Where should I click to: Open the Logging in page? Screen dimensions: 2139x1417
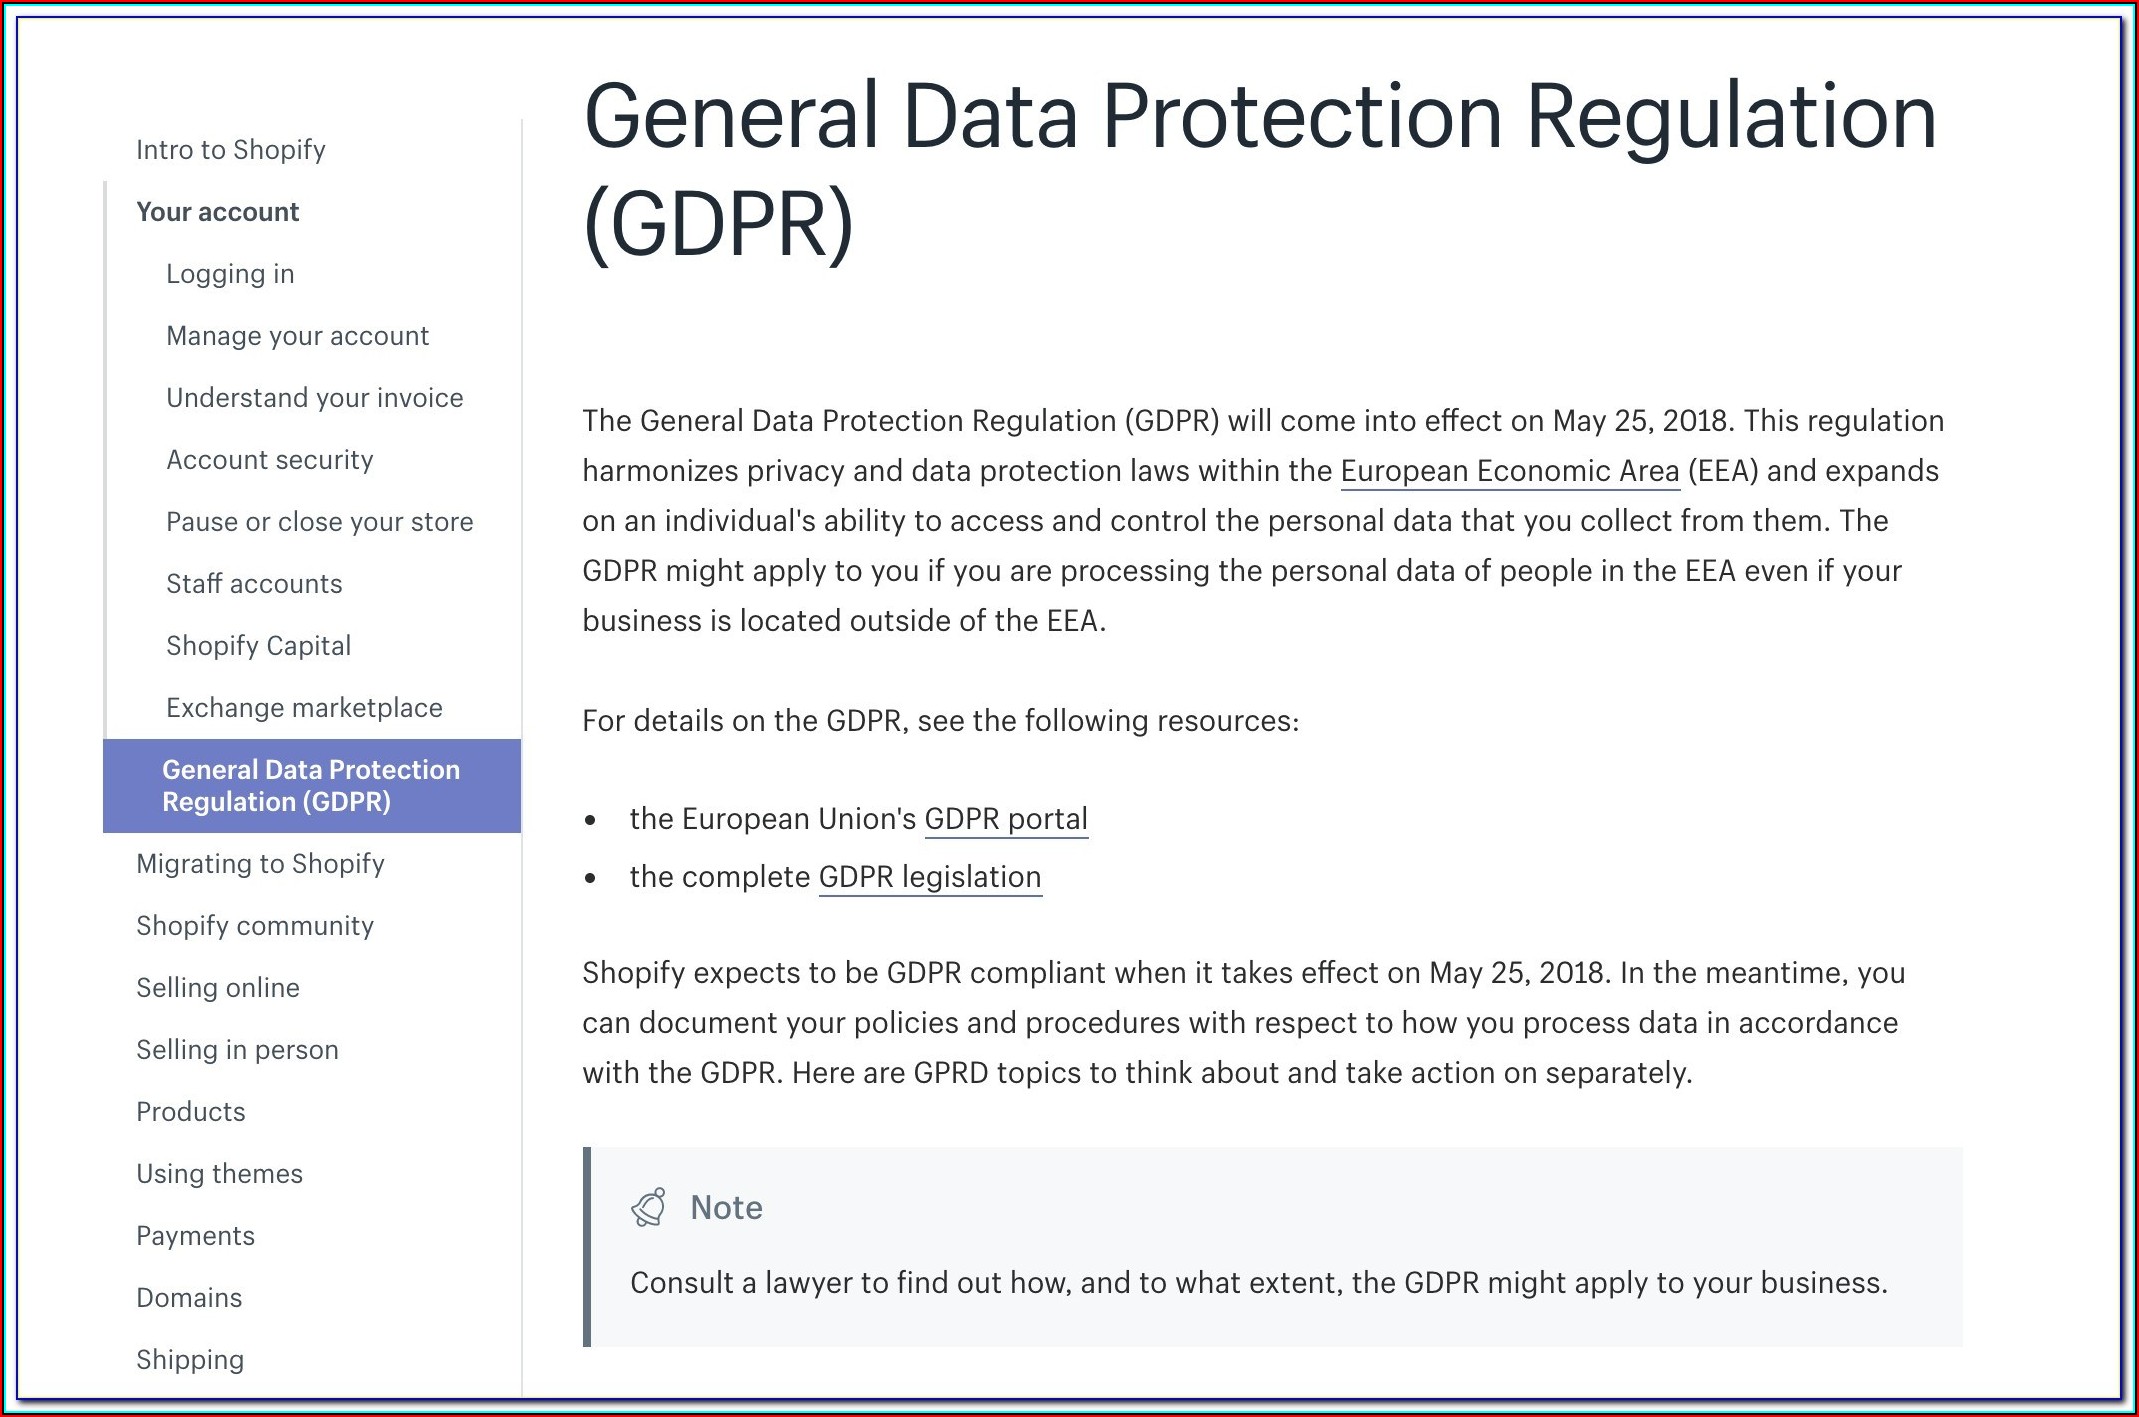[x=230, y=274]
